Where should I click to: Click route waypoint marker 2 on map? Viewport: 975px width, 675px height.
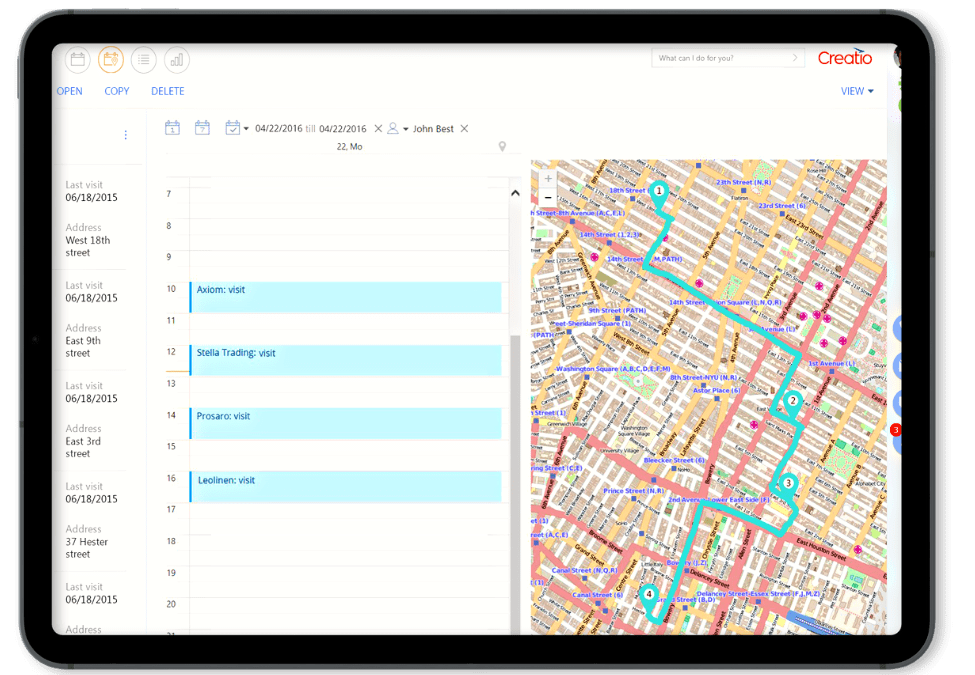coord(792,401)
